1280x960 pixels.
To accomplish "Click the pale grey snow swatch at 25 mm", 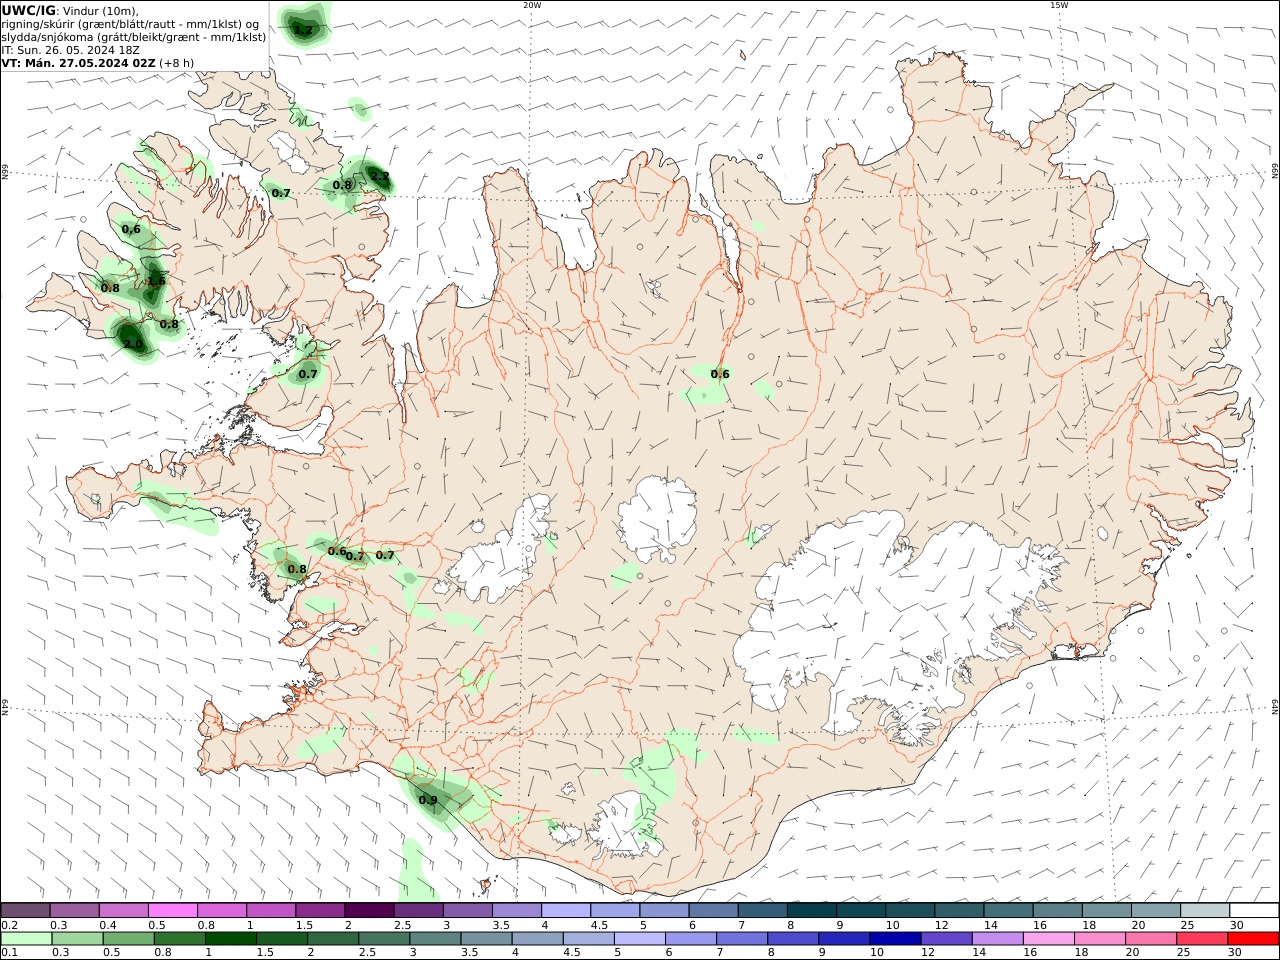I will tap(1204, 911).
